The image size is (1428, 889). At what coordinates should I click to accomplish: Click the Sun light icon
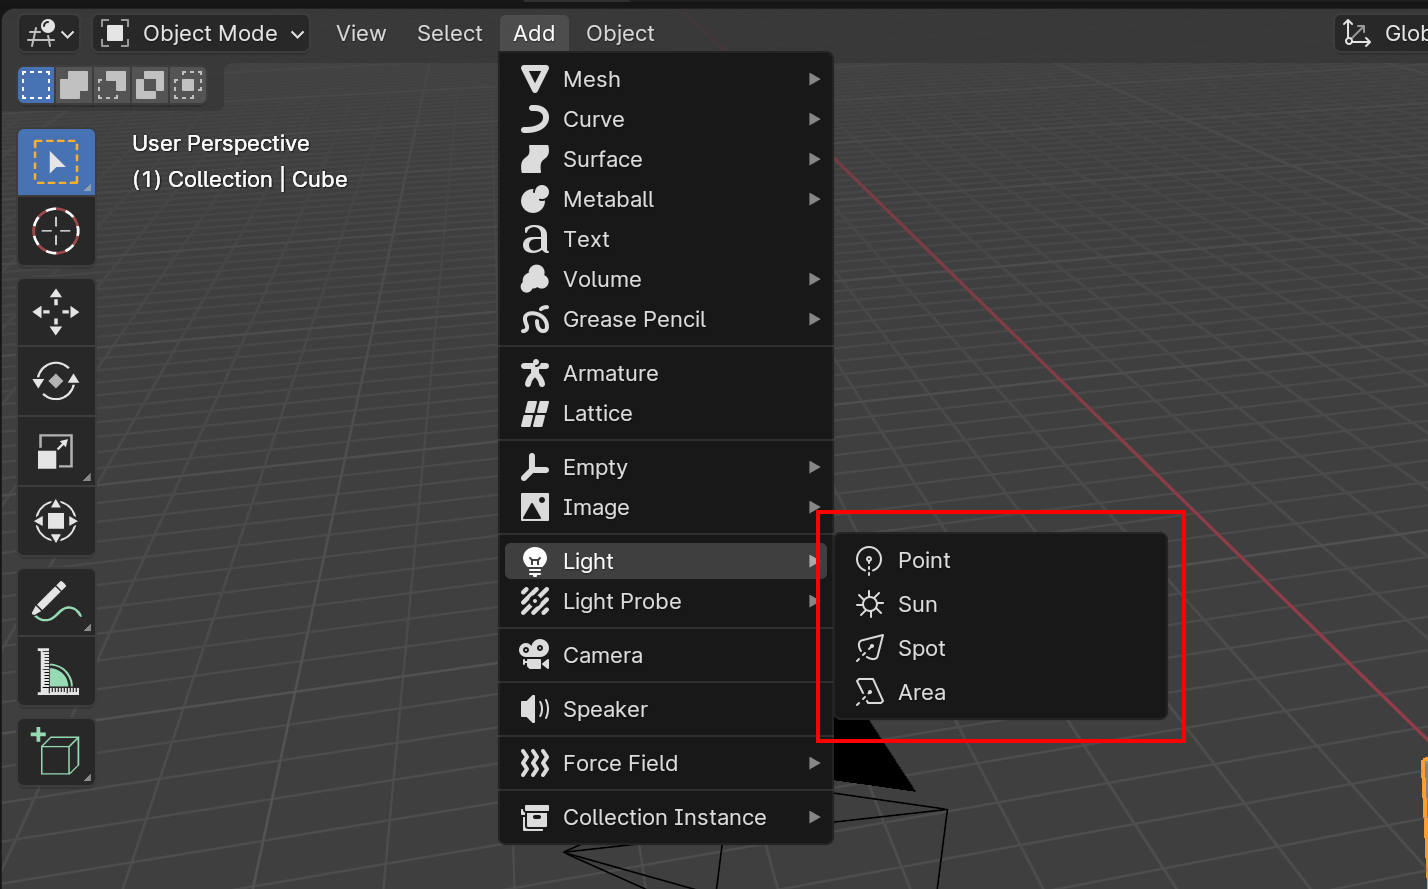[x=870, y=604]
